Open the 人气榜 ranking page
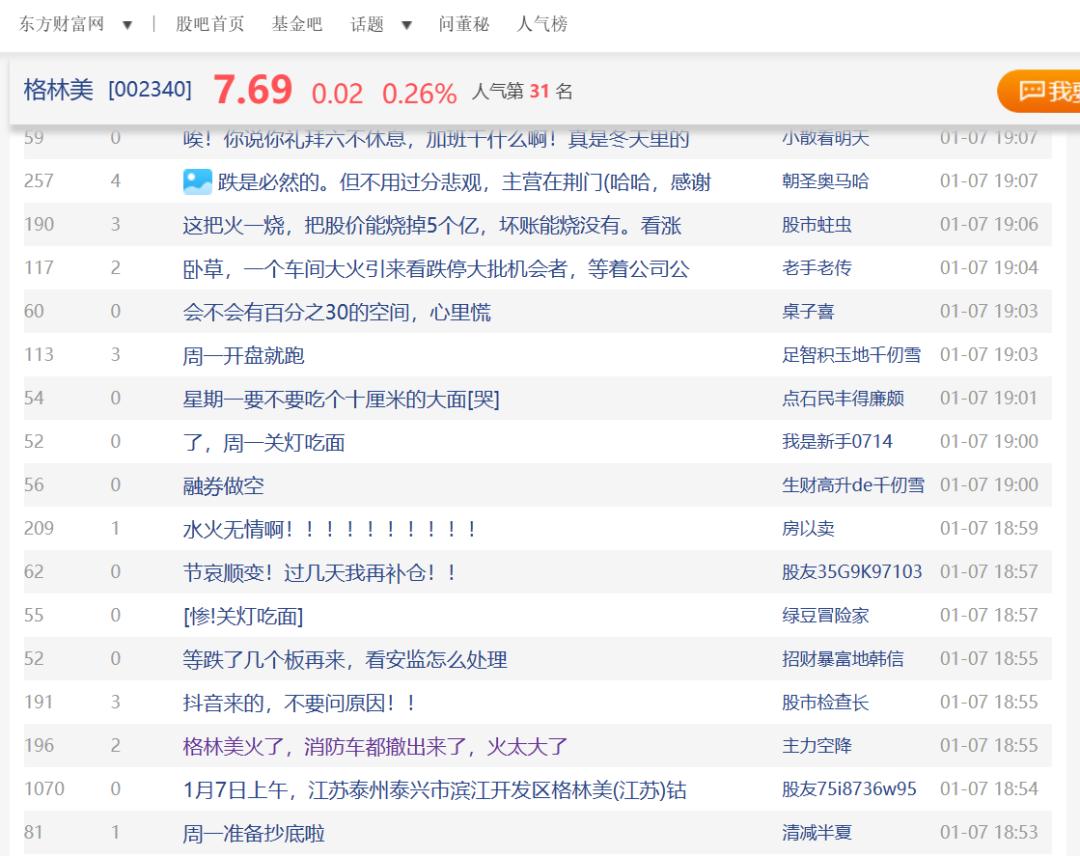 542,24
